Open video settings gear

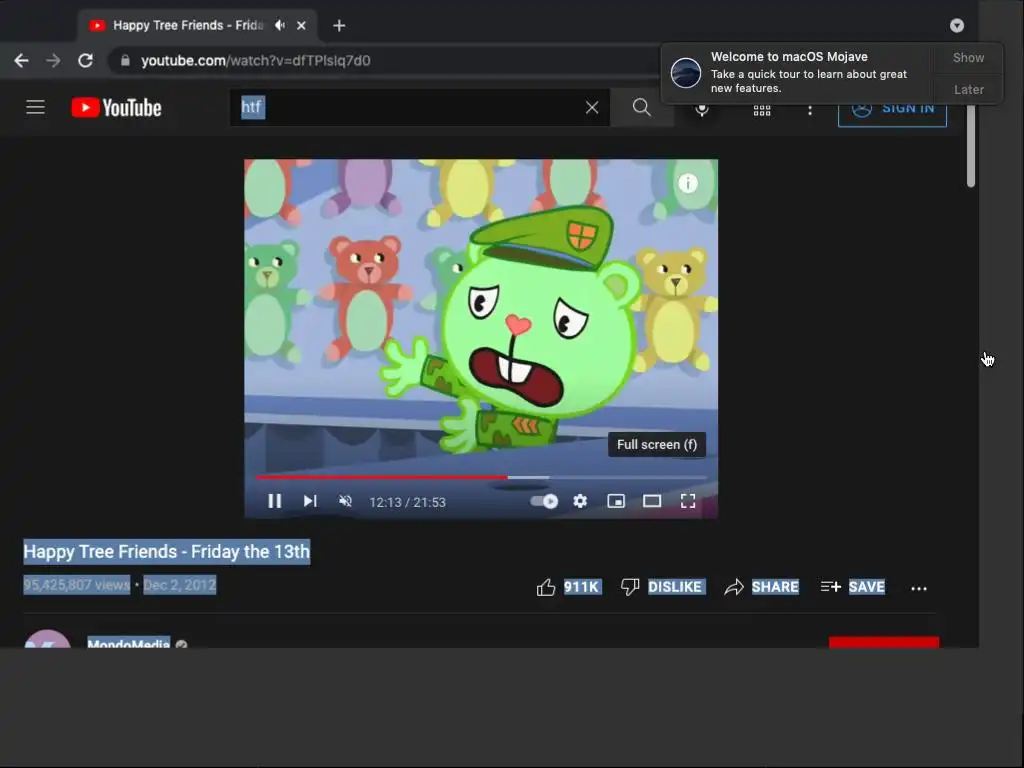580,501
